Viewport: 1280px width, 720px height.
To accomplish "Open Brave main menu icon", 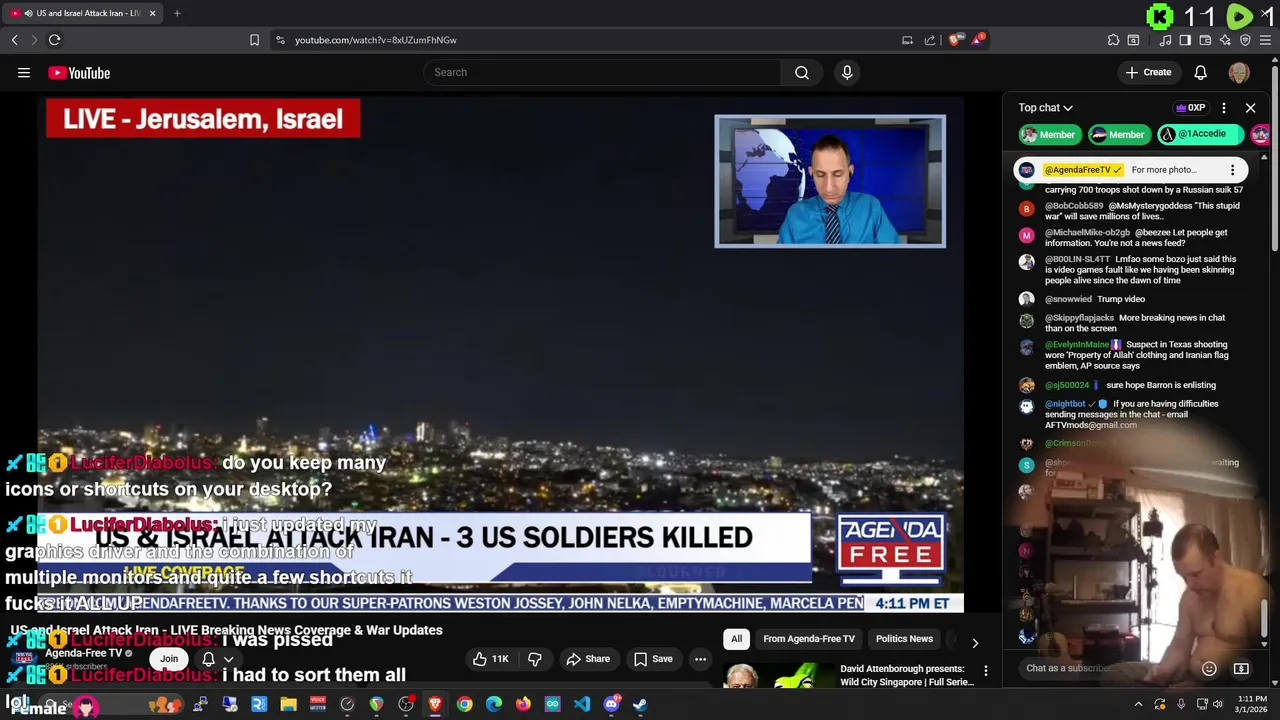I will point(1265,40).
